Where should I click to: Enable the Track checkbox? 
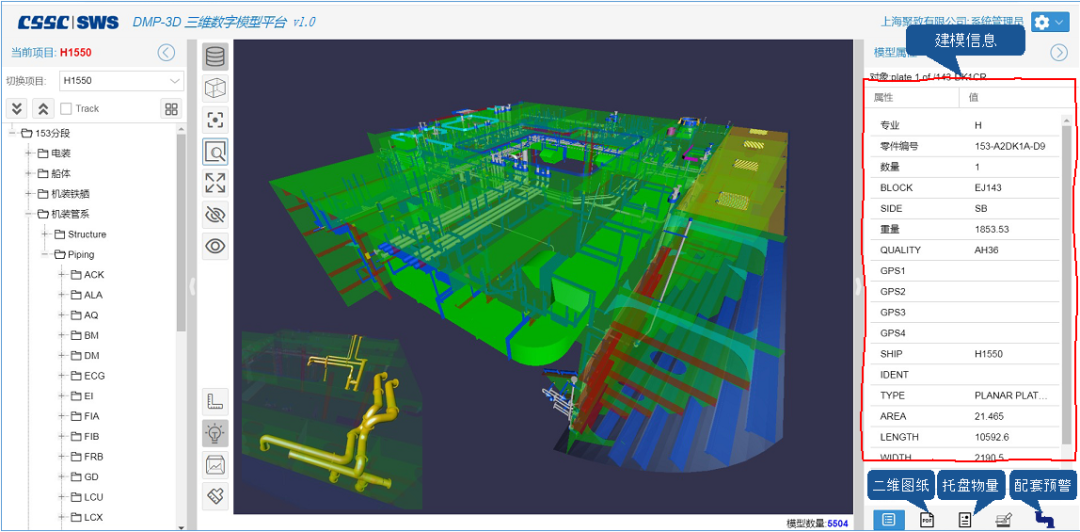[x=66, y=109]
